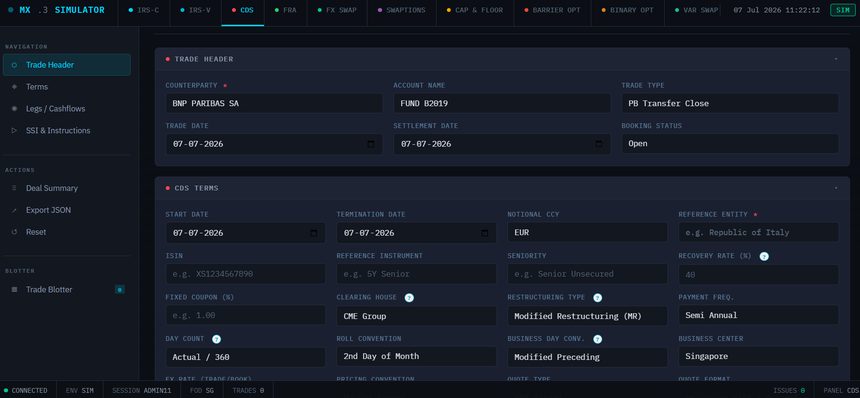Click the MX .3 SIMULATOR logo

(56, 10)
